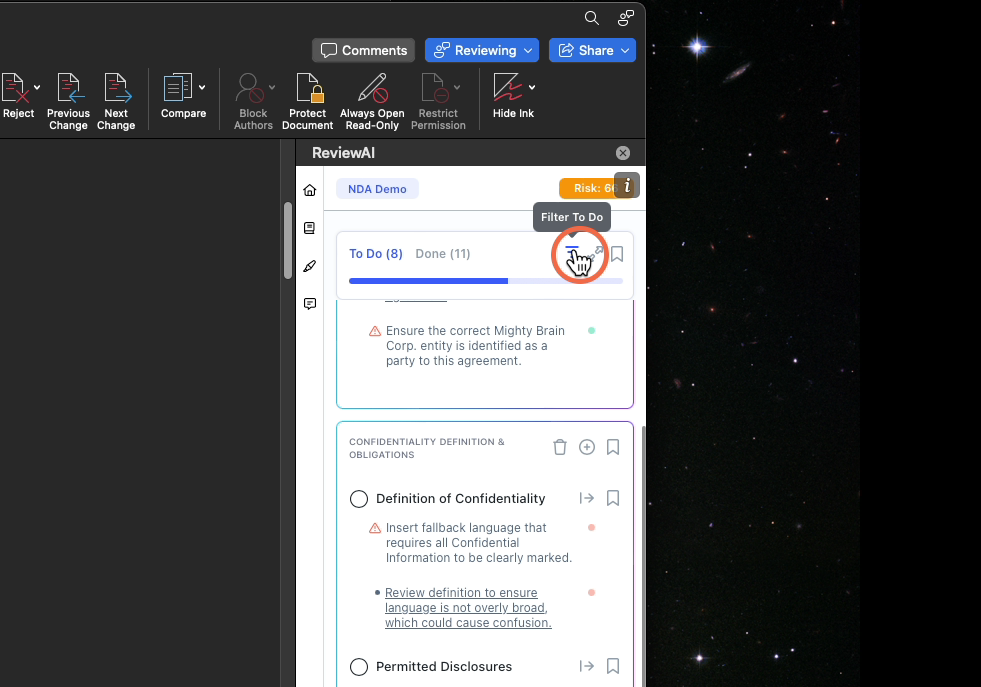Select the "Ensure the correct Mighty Brain Corp." warning text

[x=475, y=346]
